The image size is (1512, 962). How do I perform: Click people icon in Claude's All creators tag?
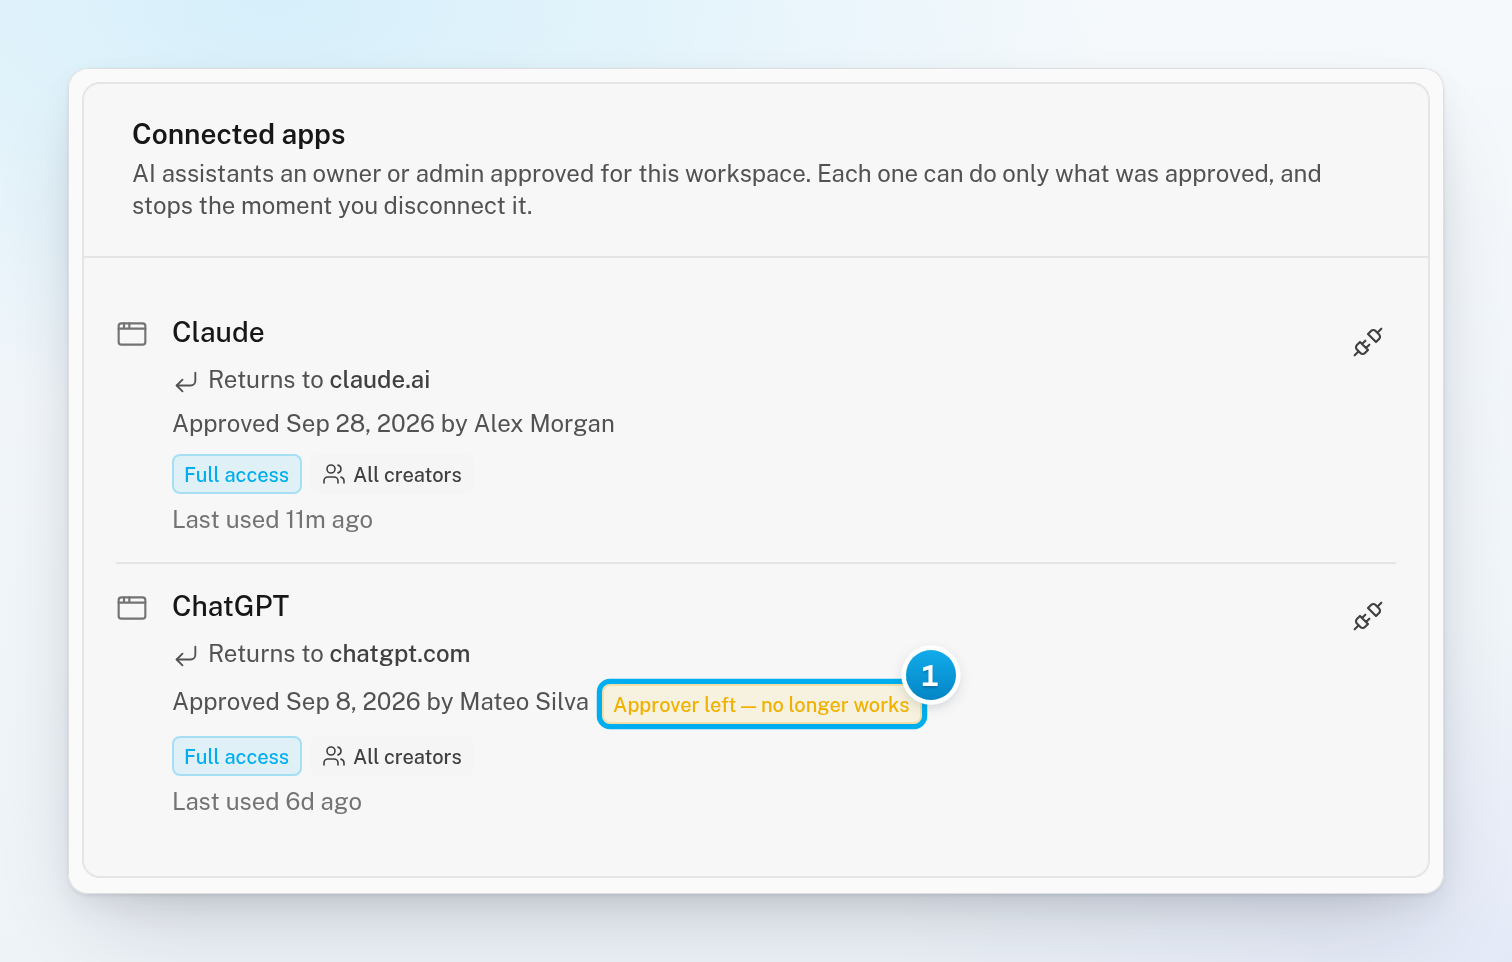[334, 475]
